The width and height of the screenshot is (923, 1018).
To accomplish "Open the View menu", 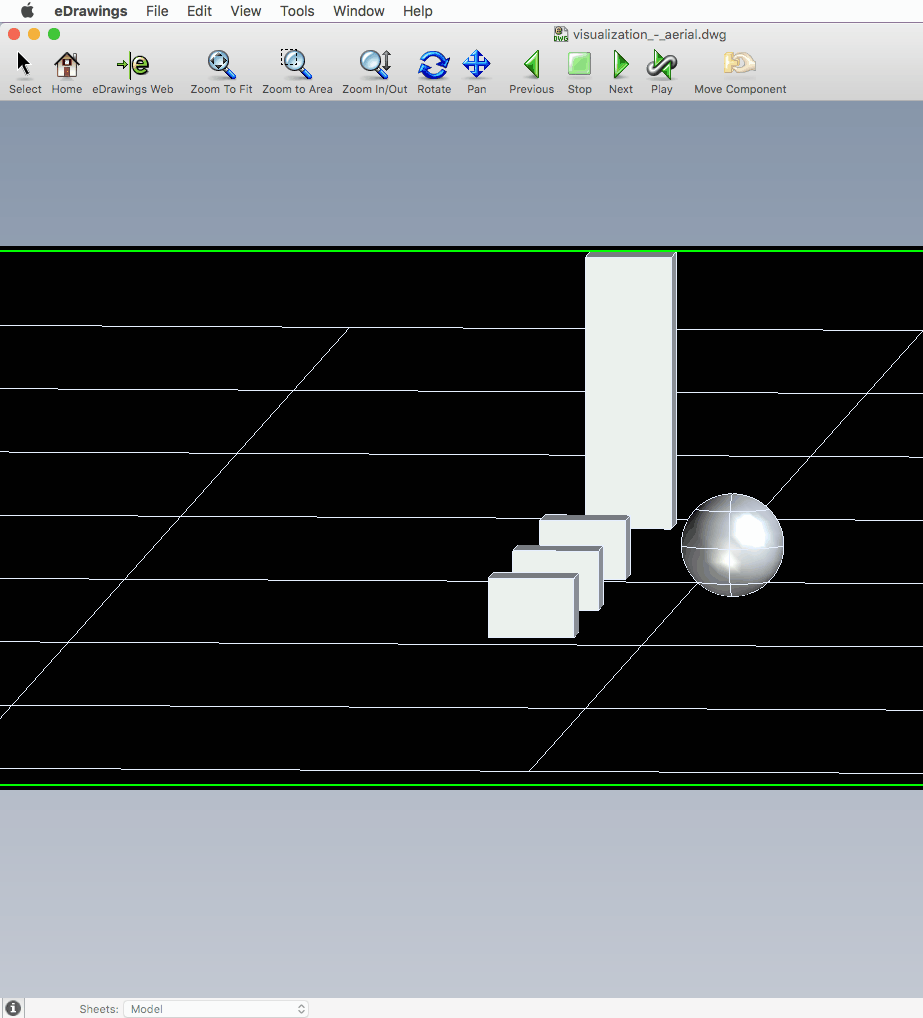I will click(x=245, y=11).
